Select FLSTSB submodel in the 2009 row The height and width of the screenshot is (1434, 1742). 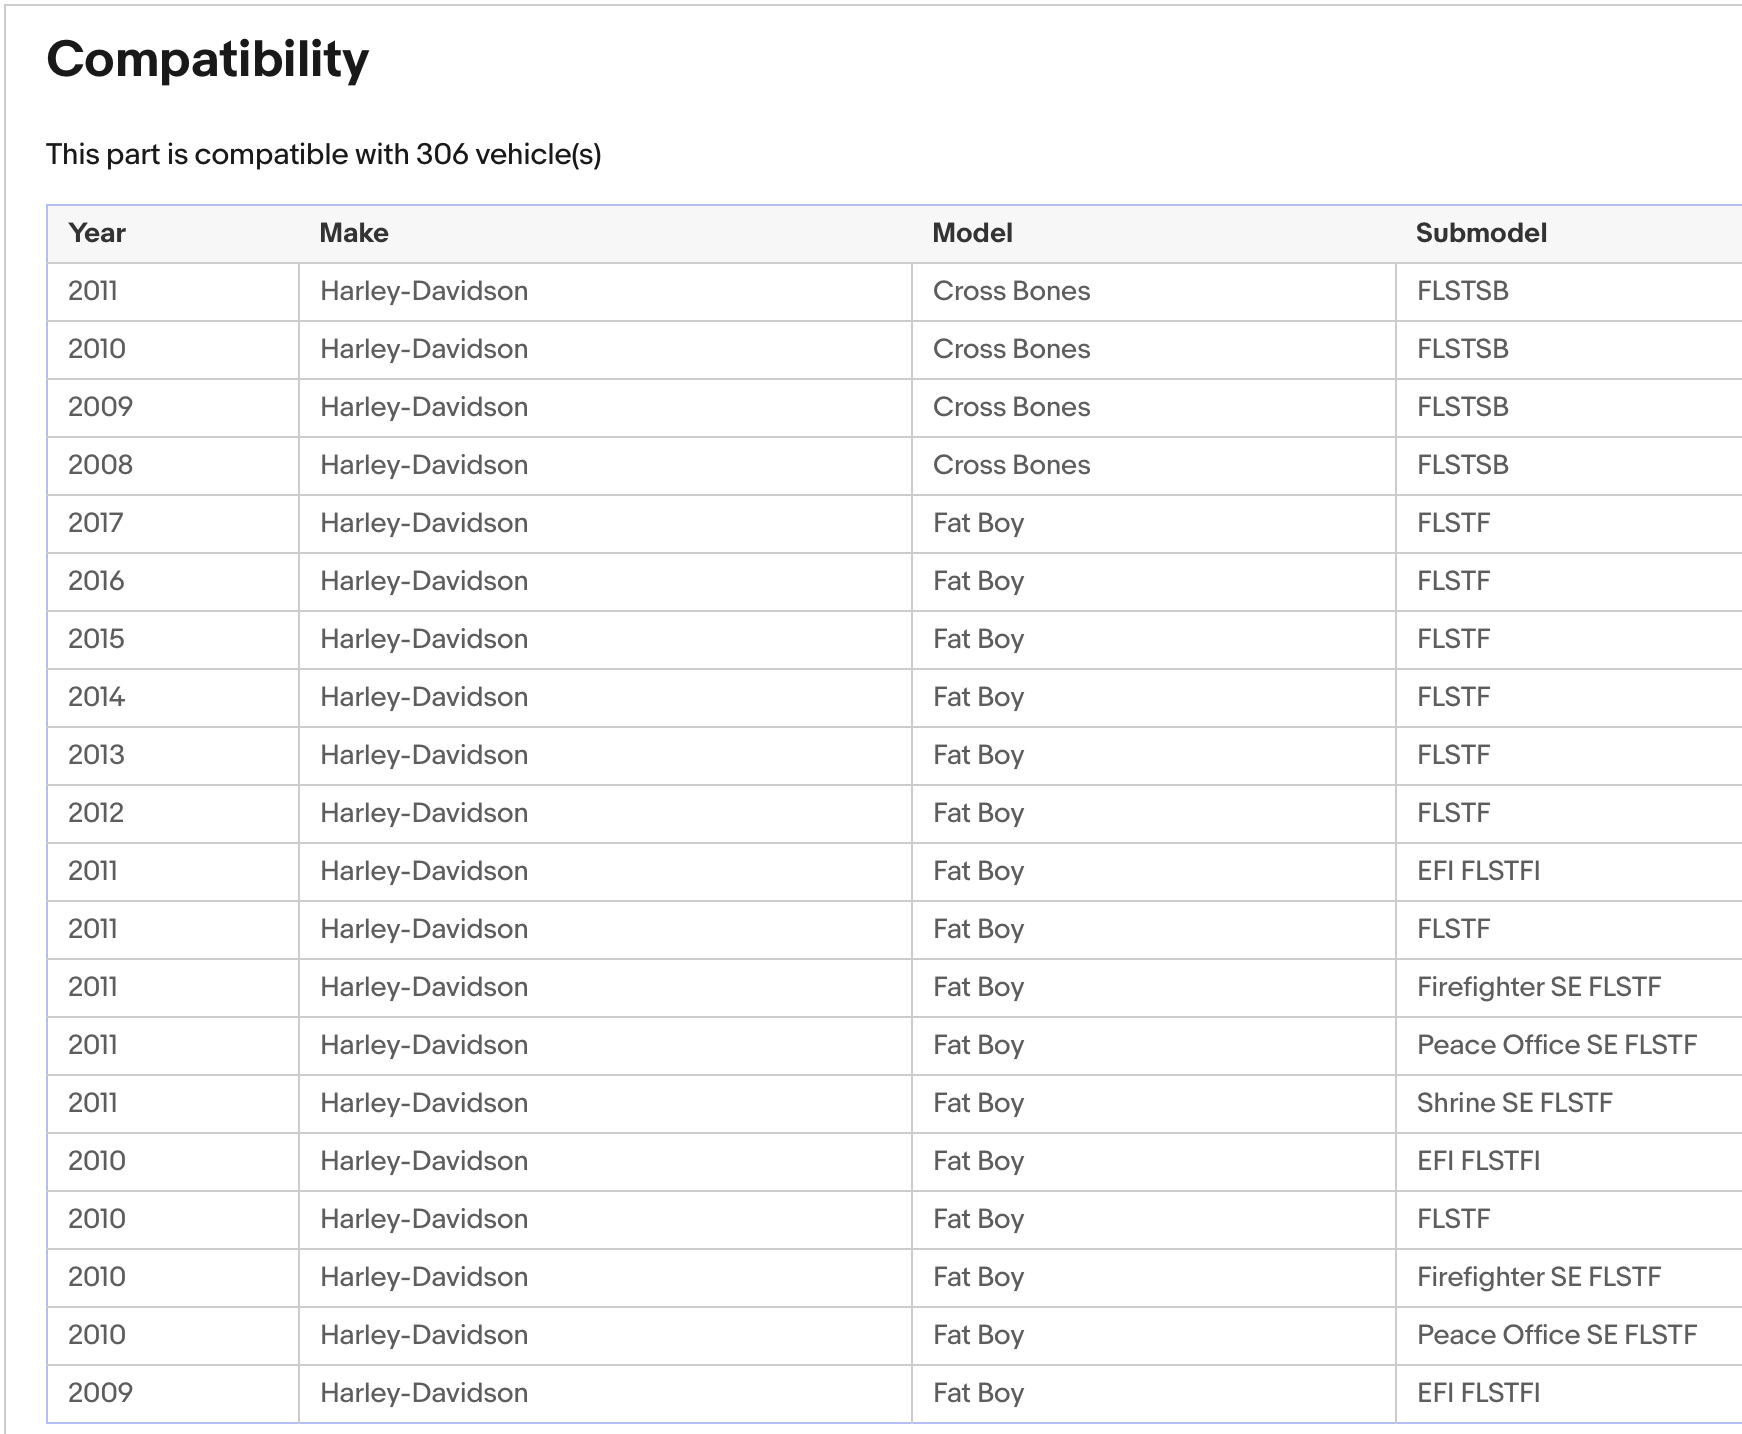point(1462,407)
